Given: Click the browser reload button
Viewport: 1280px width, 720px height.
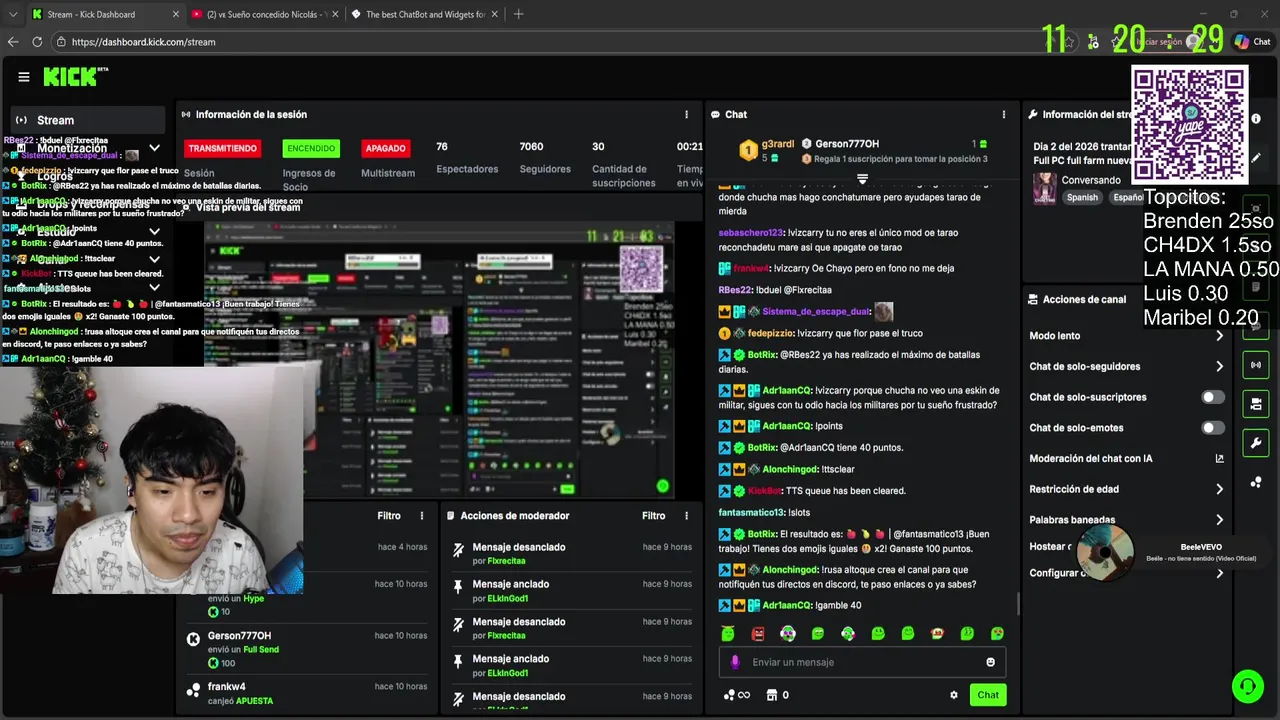Looking at the screenshot, I should pos(37,42).
